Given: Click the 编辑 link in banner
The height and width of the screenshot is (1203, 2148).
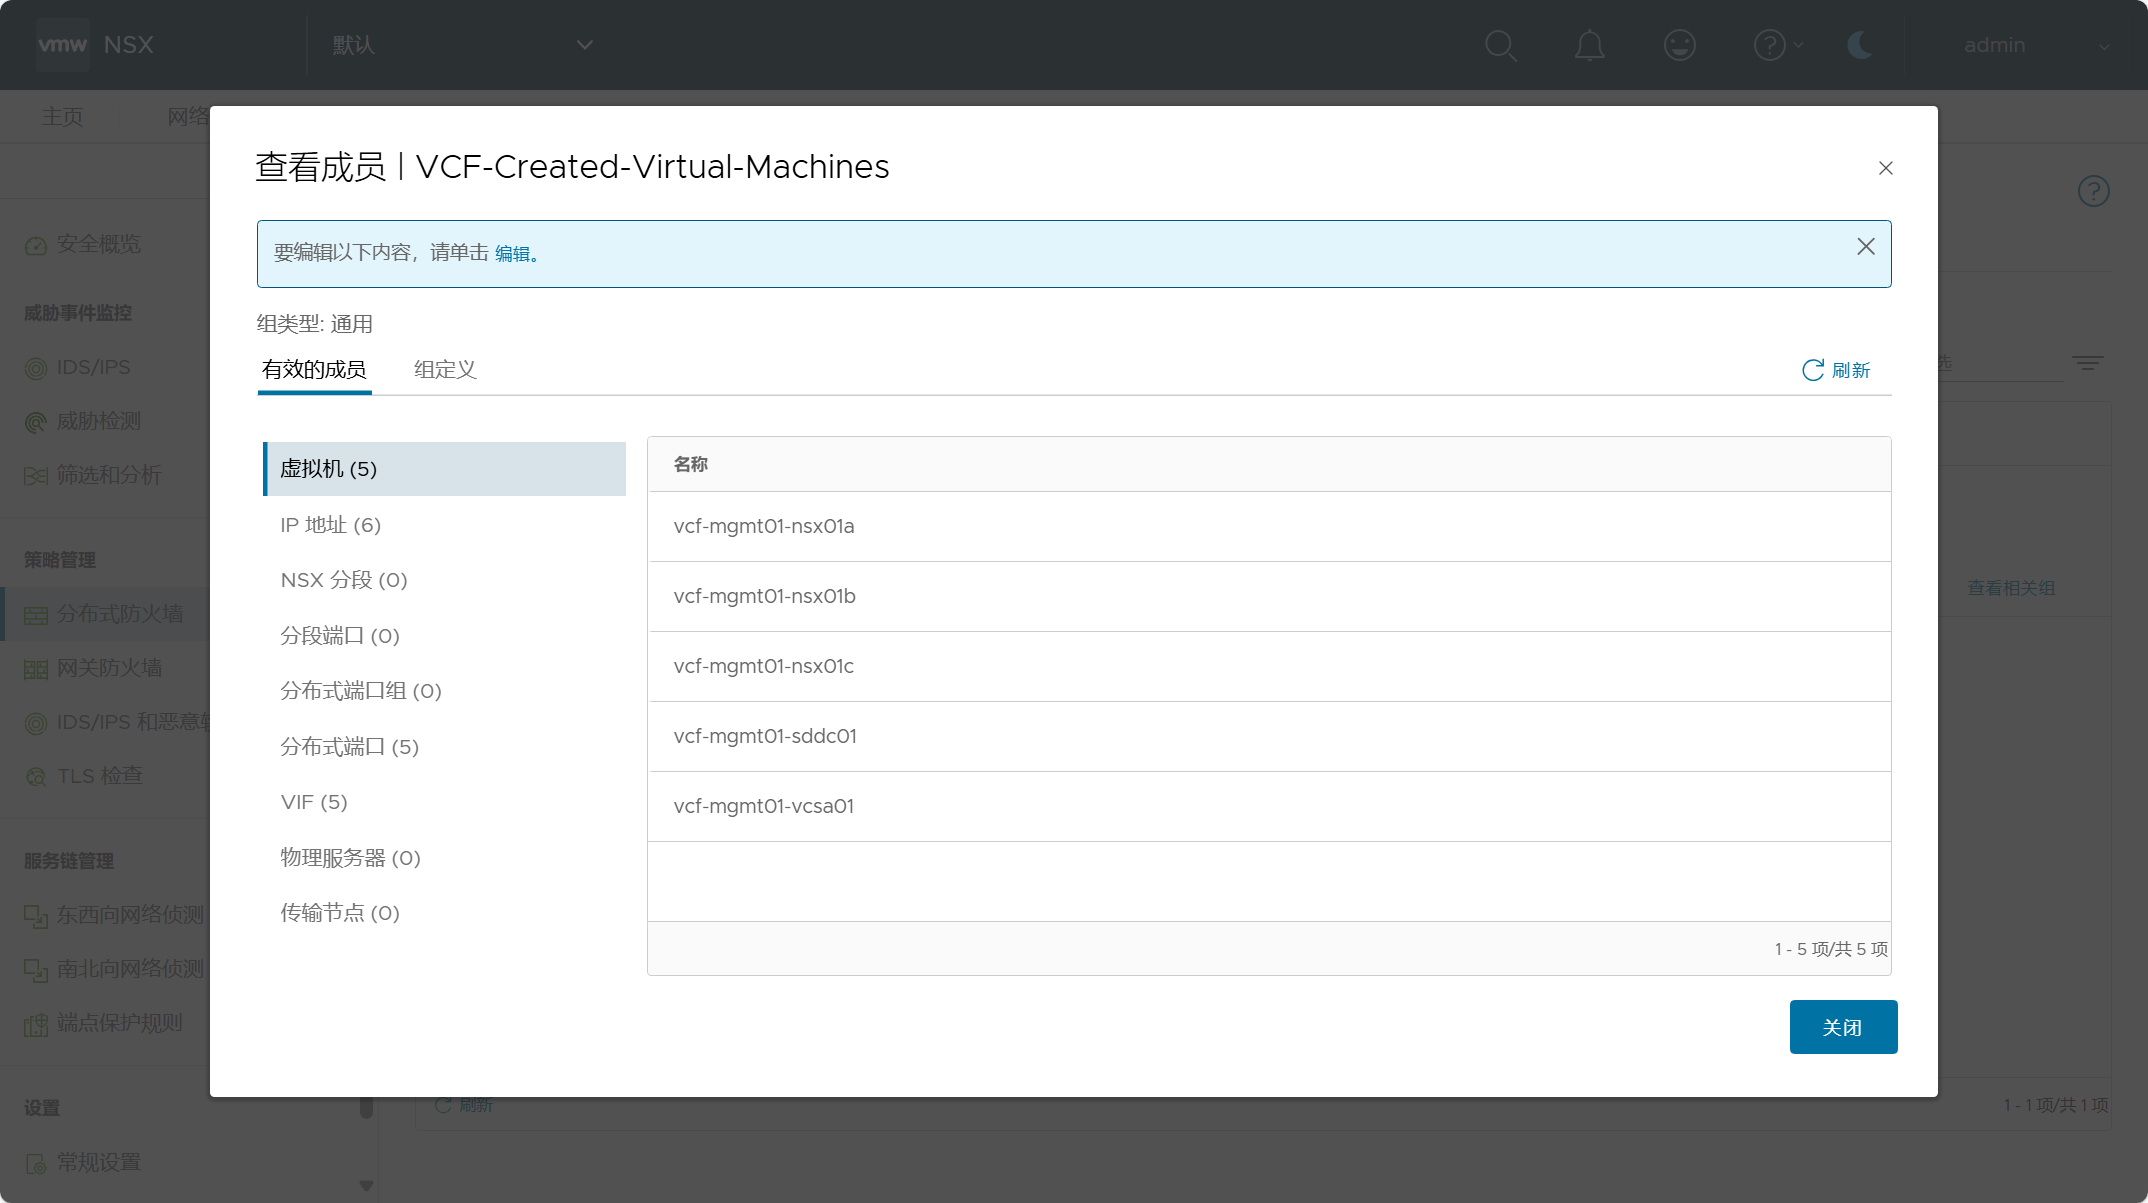Looking at the screenshot, I should click(513, 254).
